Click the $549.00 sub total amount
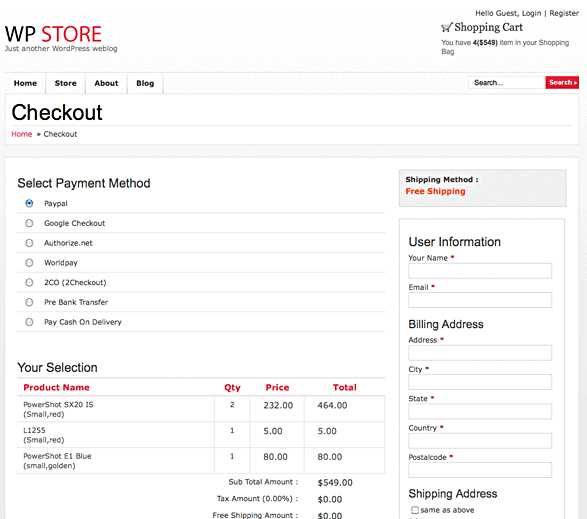This screenshot has width=587, height=519. point(335,483)
